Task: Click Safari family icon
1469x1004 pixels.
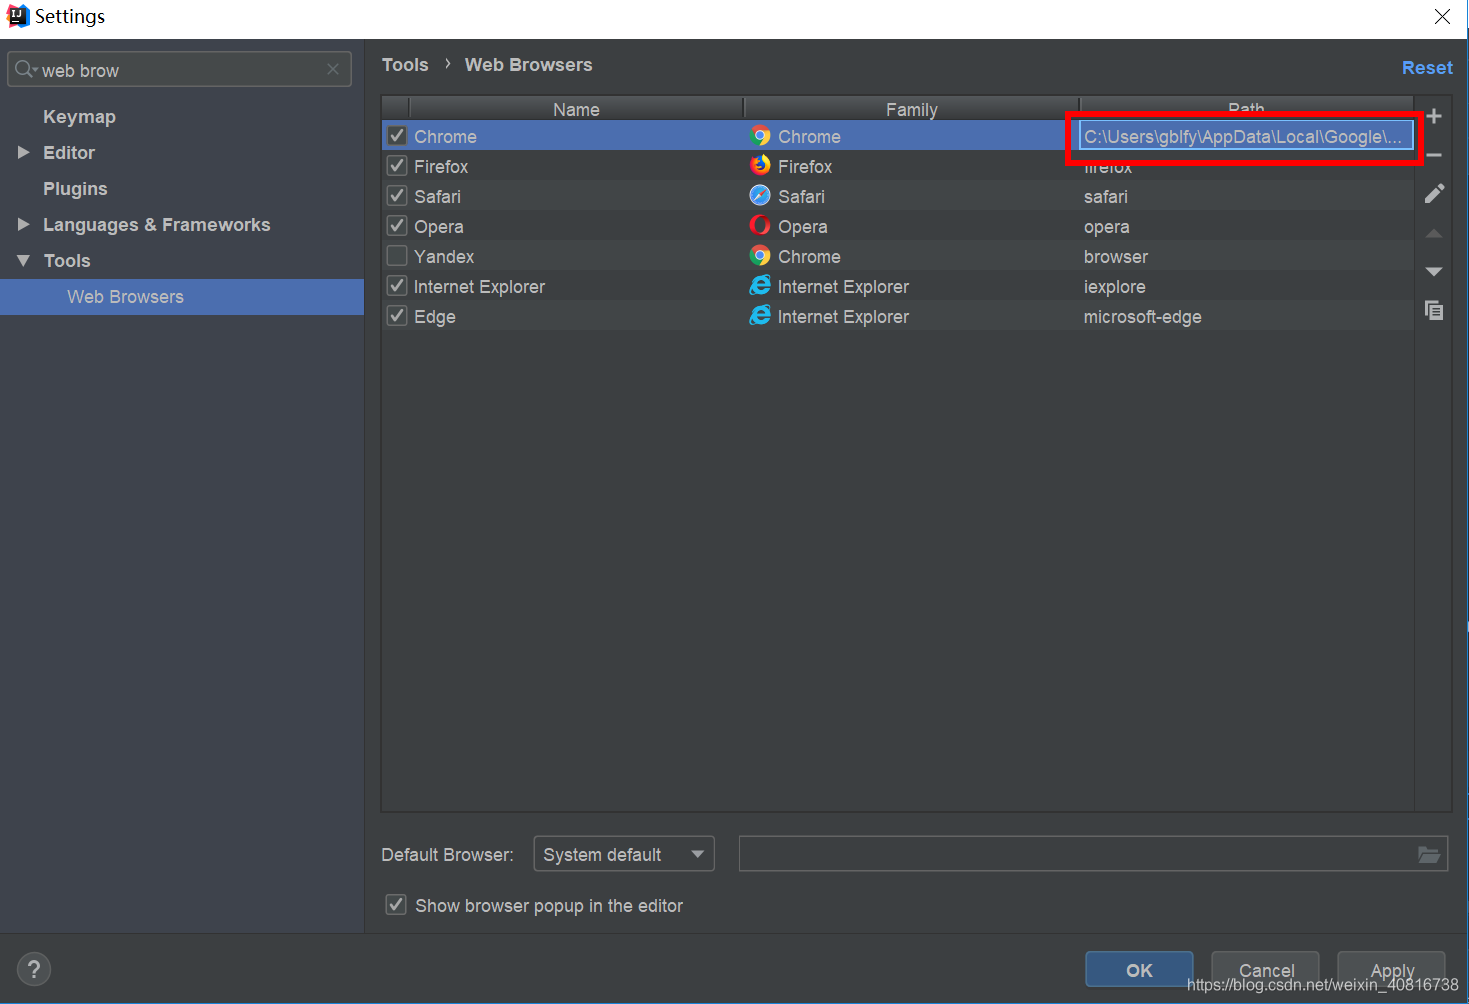Action: pyautogui.click(x=760, y=196)
